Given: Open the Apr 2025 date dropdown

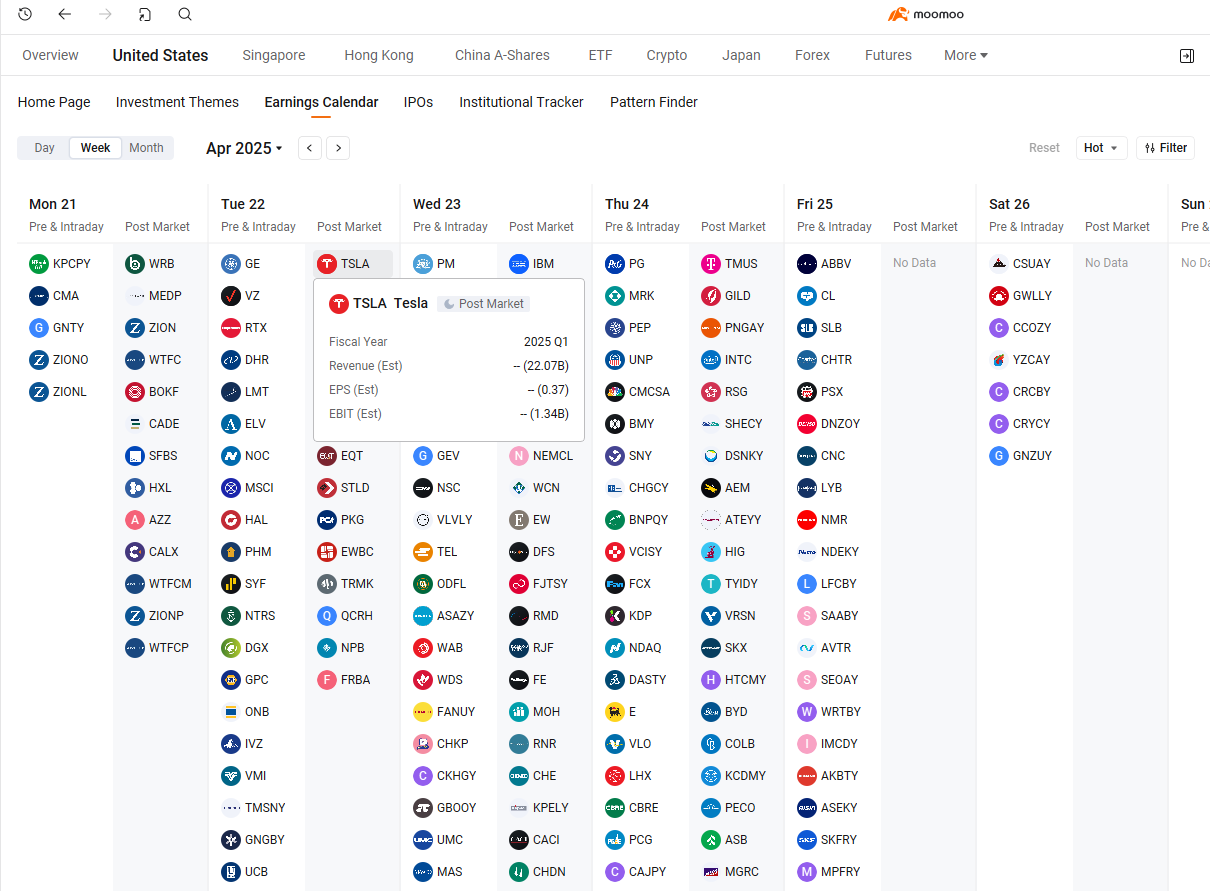Looking at the screenshot, I should point(244,148).
